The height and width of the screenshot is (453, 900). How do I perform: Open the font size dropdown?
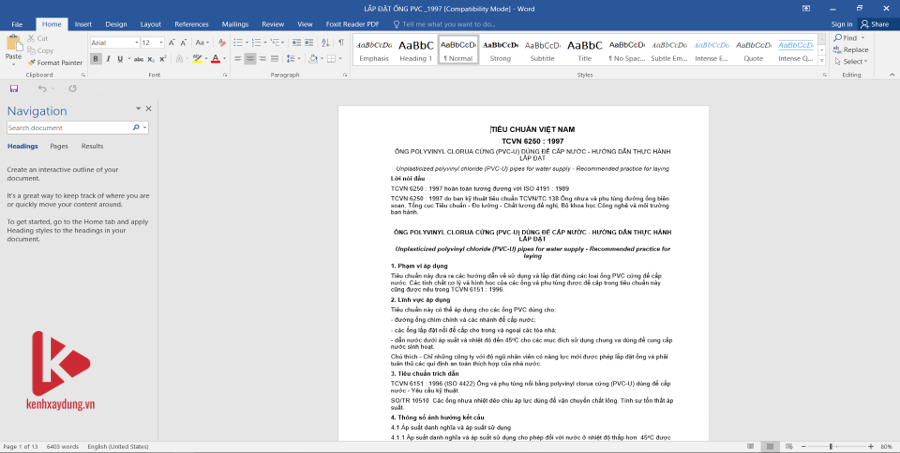[152, 43]
